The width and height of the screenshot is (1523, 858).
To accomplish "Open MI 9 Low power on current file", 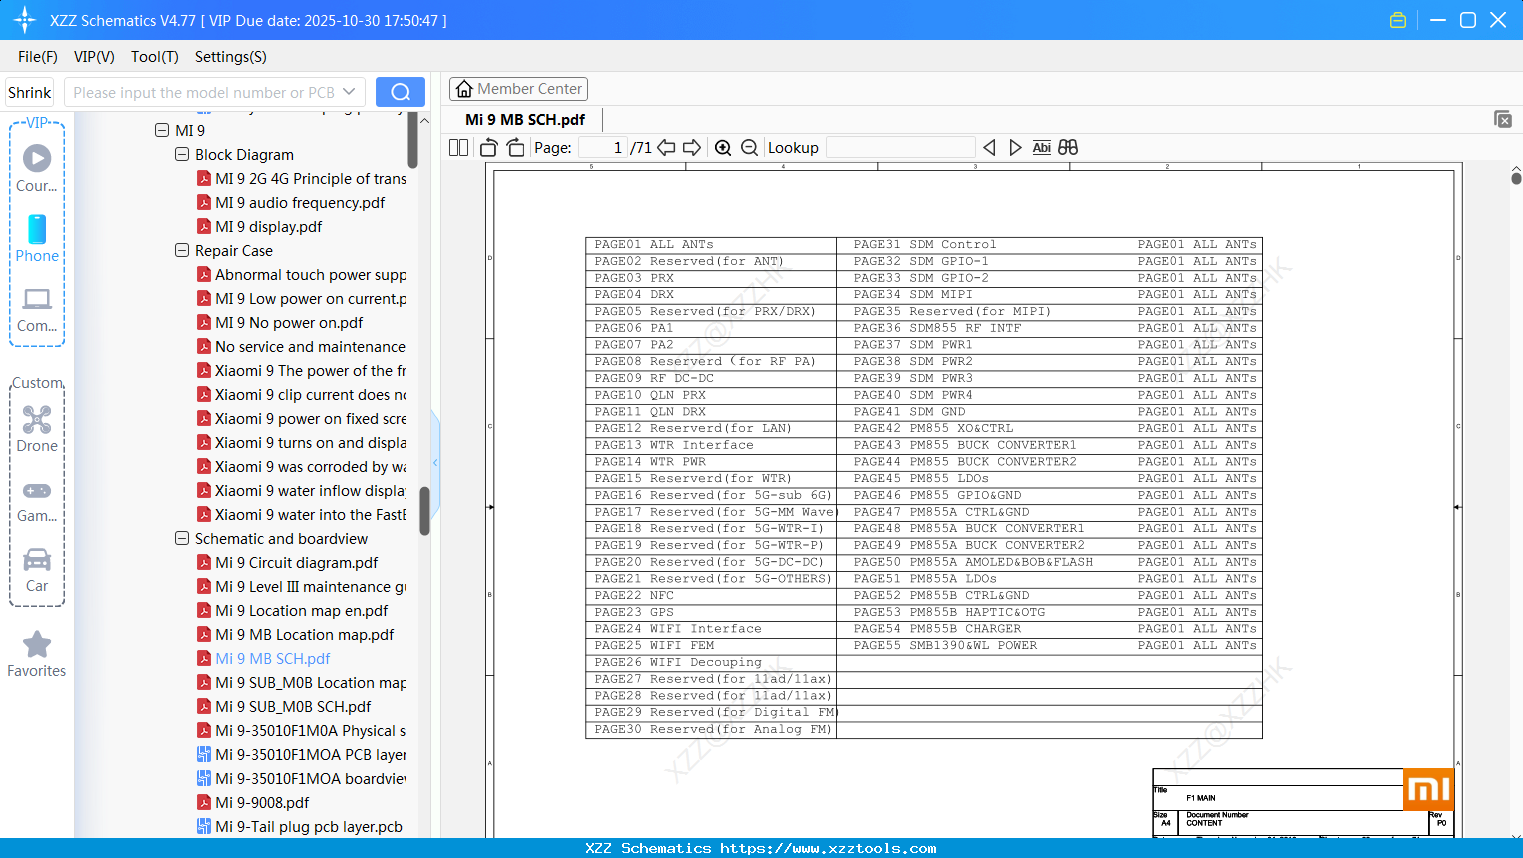I will pos(301,299).
